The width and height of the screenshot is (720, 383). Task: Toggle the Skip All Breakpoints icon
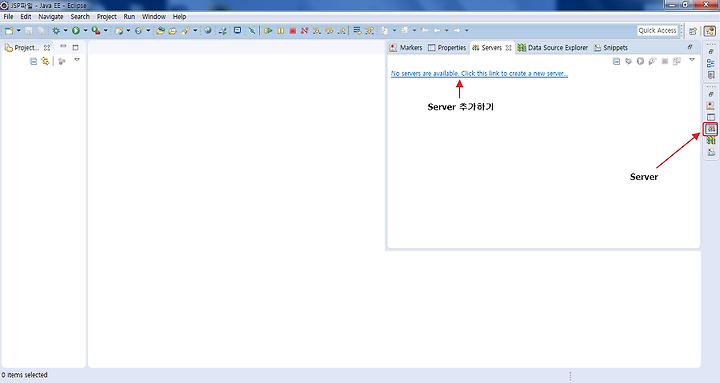252,31
